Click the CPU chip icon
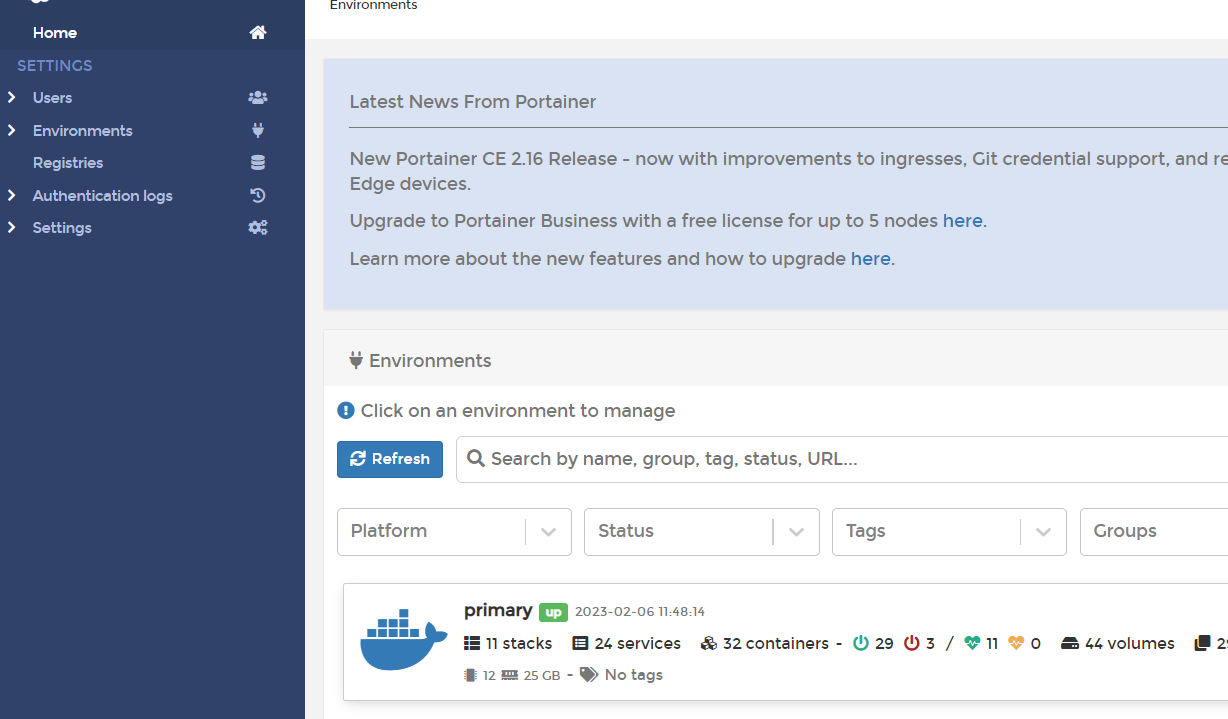1228x719 pixels. [x=471, y=675]
